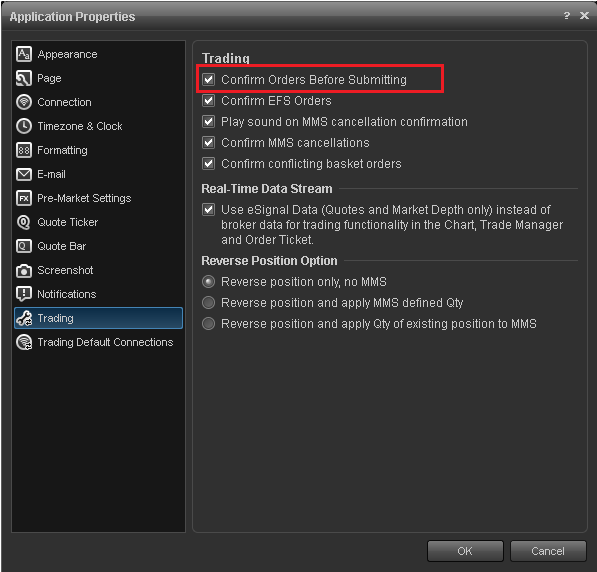Viewport: 597px width, 572px height.
Task: Switch to Quote Bar settings
Action: click(x=99, y=246)
